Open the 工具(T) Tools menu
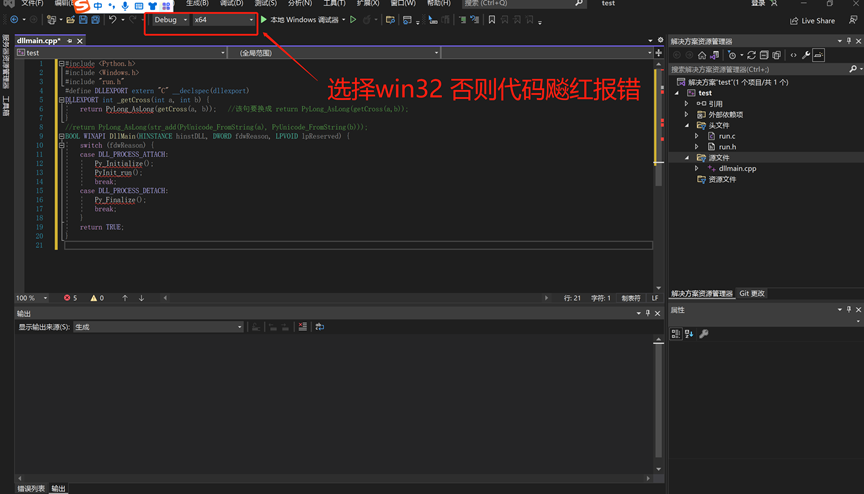864x494 pixels. (x=334, y=3)
